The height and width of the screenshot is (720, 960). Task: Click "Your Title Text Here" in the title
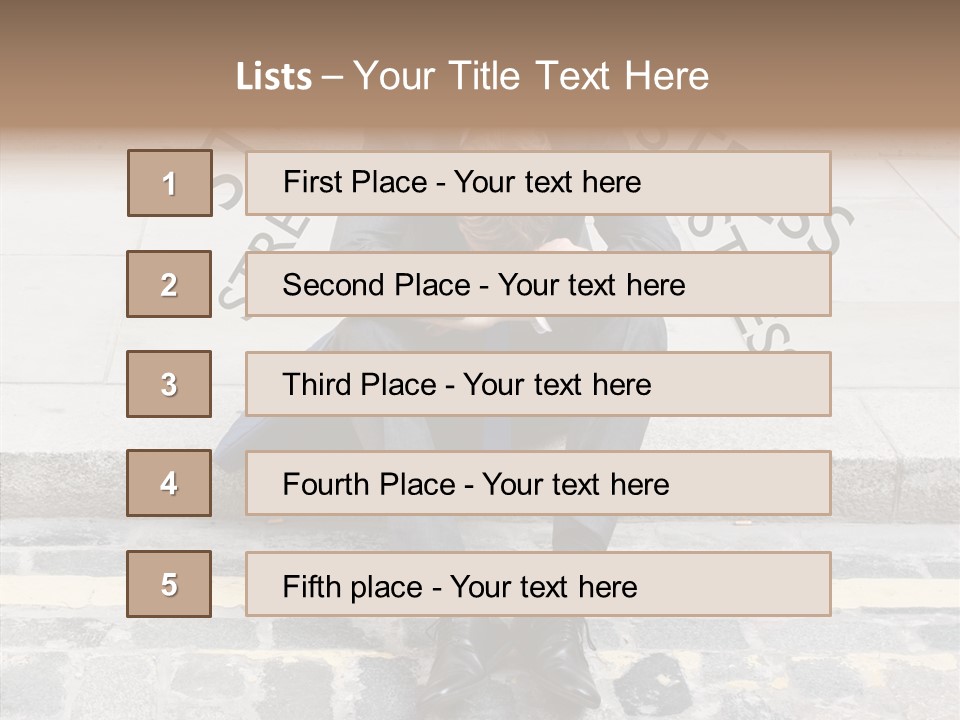pos(531,76)
